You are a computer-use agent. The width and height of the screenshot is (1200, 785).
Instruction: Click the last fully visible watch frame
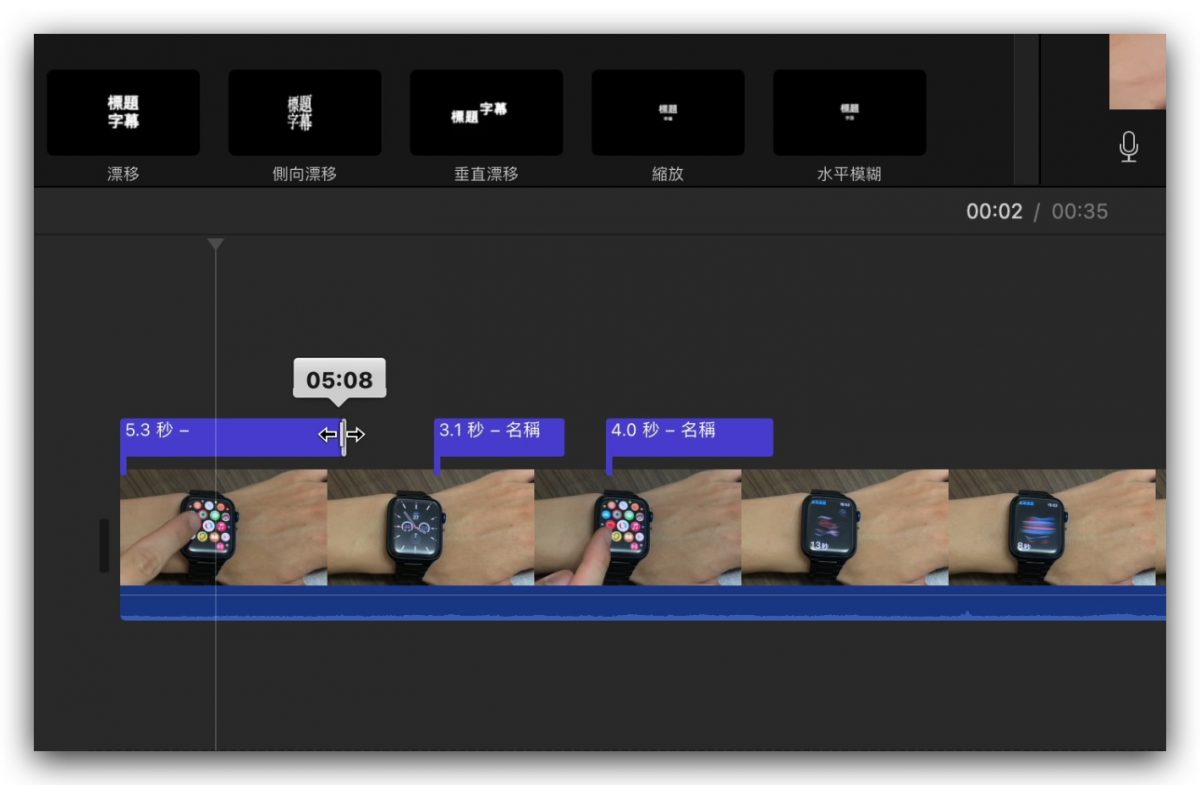1052,527
